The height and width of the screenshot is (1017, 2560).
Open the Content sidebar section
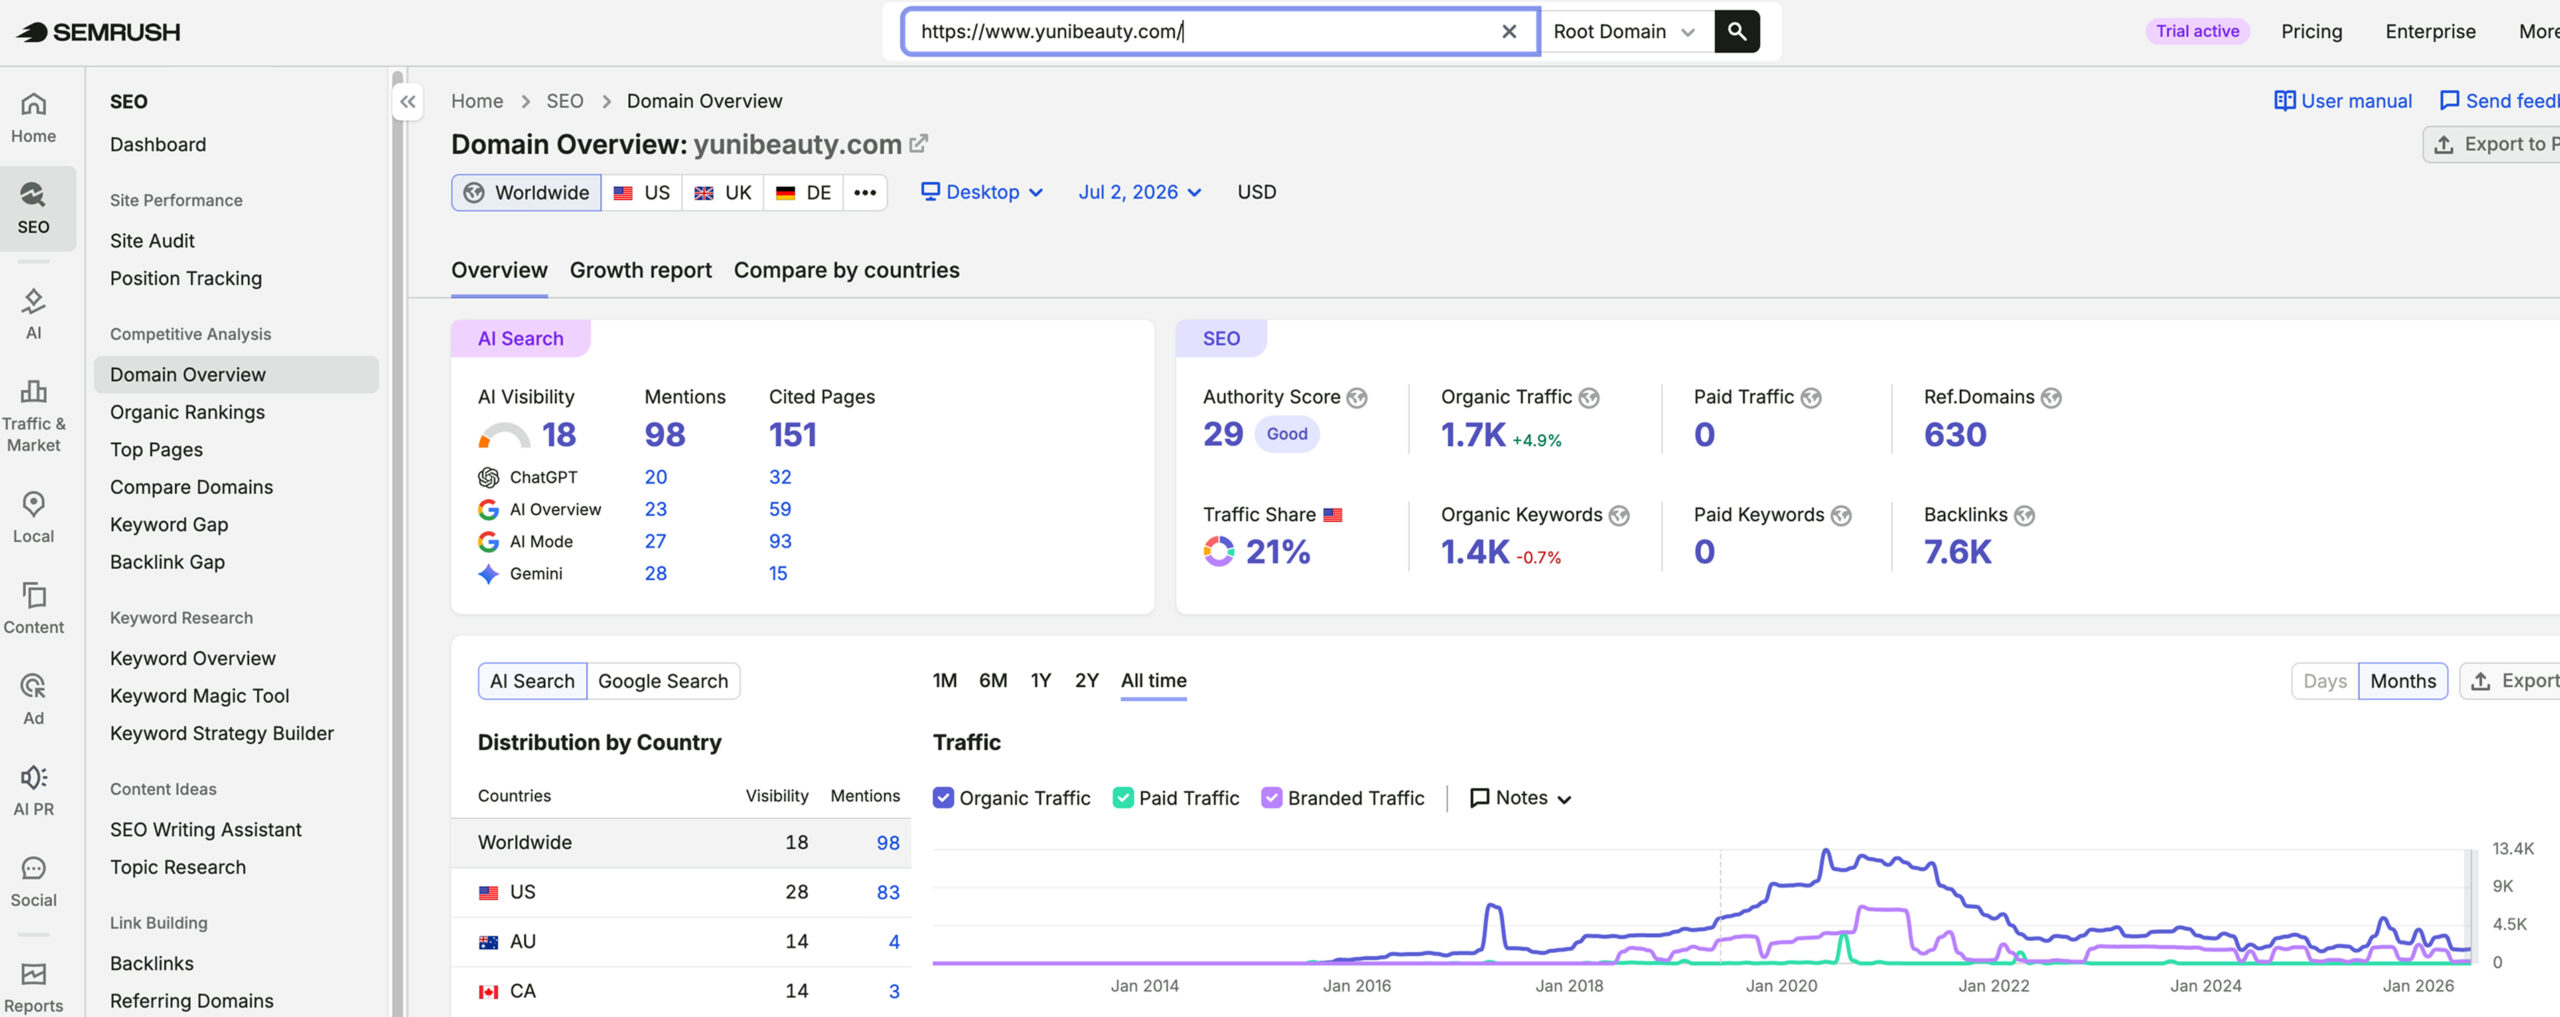coord(34,608)
